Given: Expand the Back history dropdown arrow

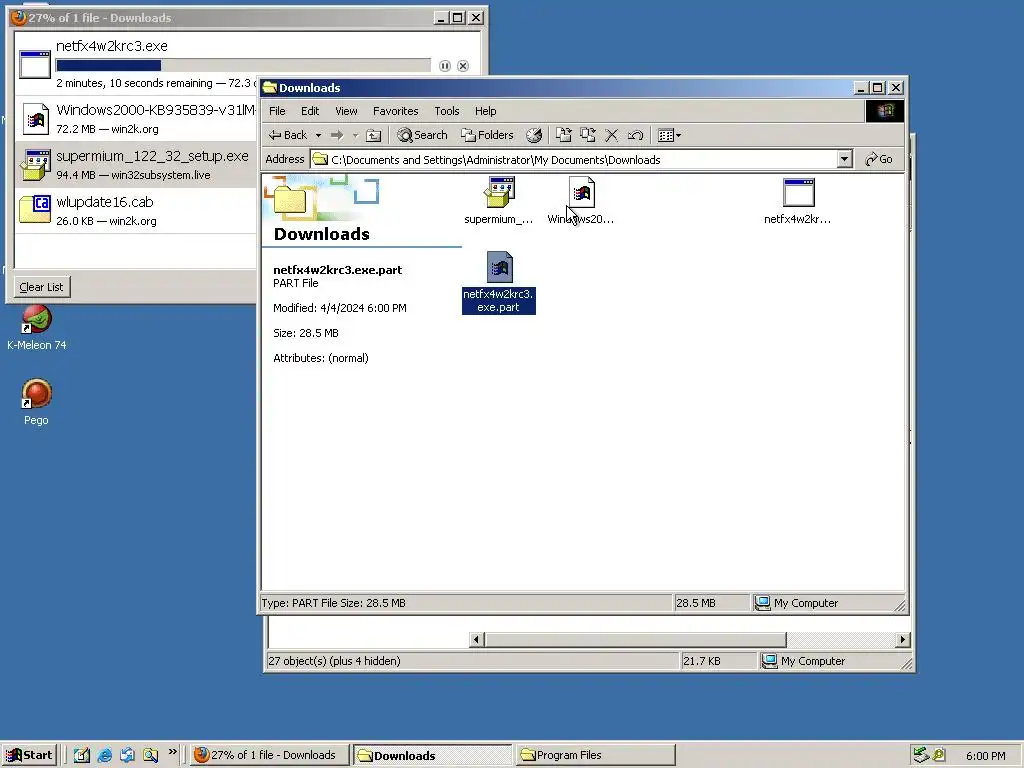Looking at the screenshot, I should tap(318, 135).
